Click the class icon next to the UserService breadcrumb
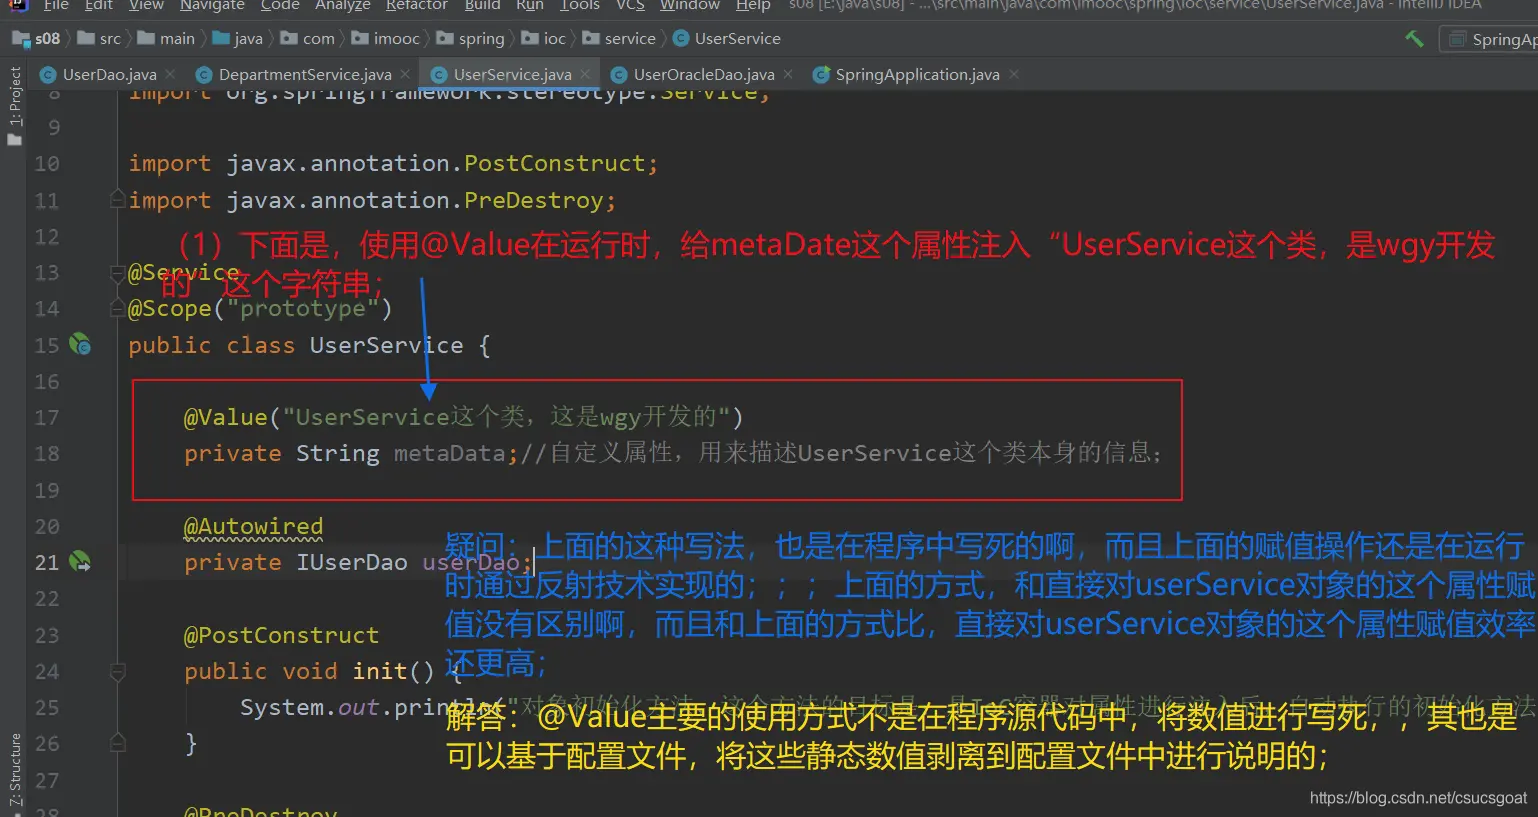 point(681,39)
